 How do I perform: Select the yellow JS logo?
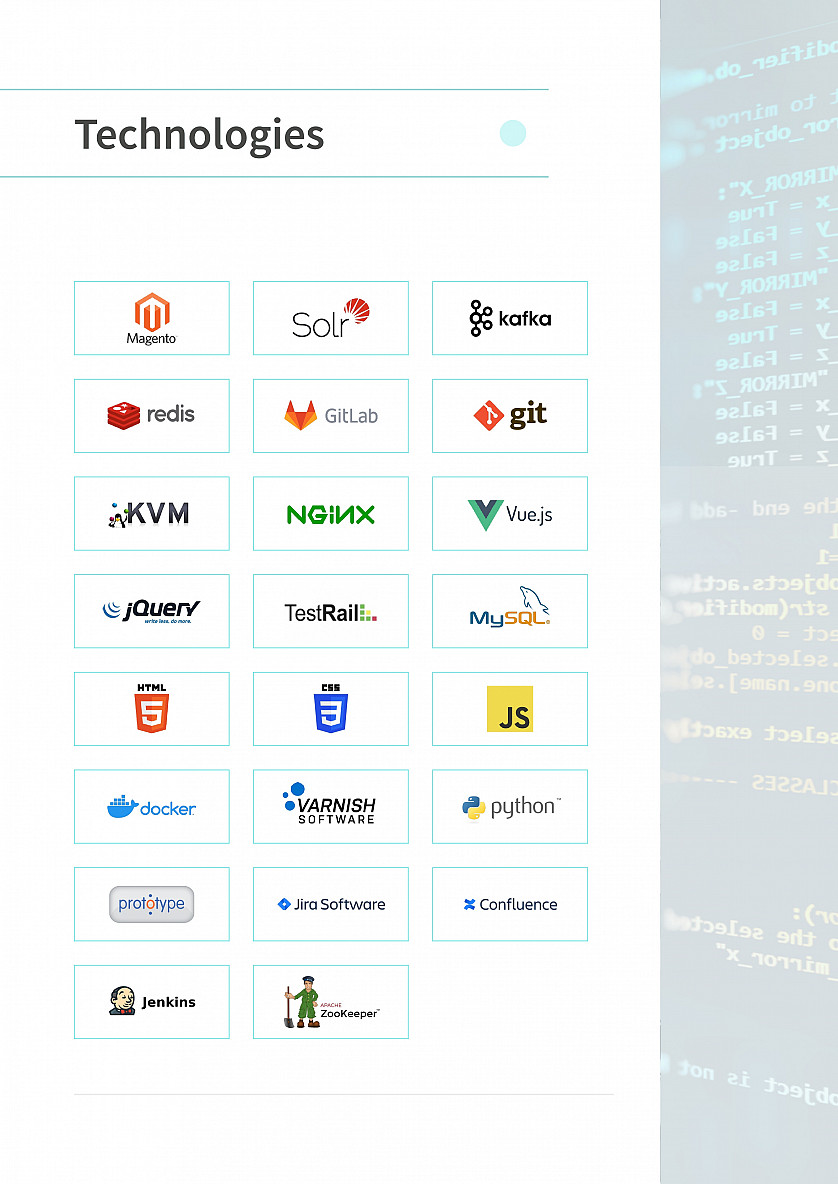pos(510,709)
